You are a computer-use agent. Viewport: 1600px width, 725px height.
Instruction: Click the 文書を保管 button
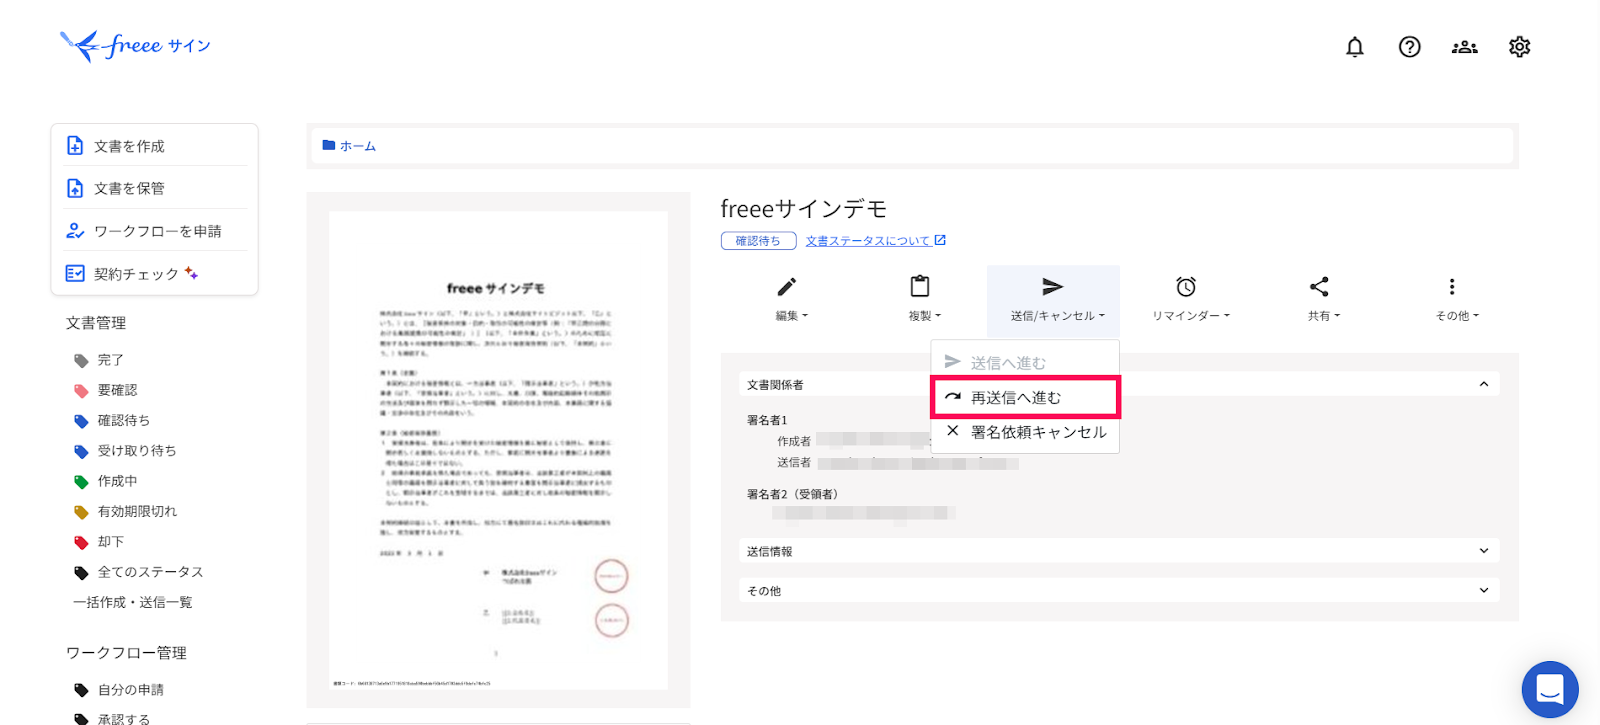pos(155,188)
